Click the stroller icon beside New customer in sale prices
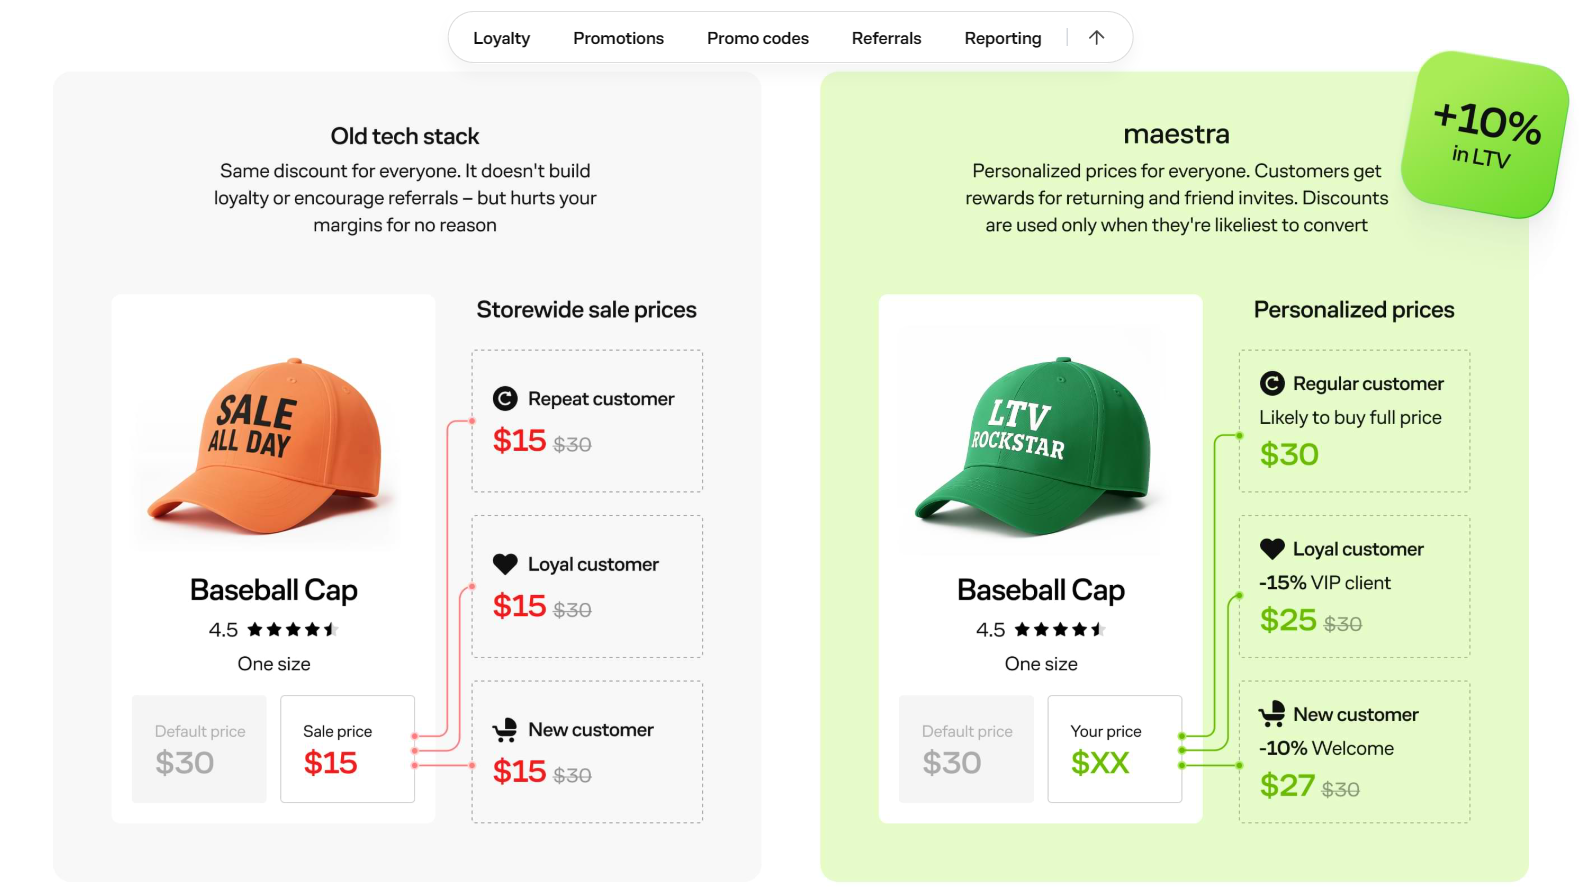This screenshot has width=1585, height=891. [505, 730]
